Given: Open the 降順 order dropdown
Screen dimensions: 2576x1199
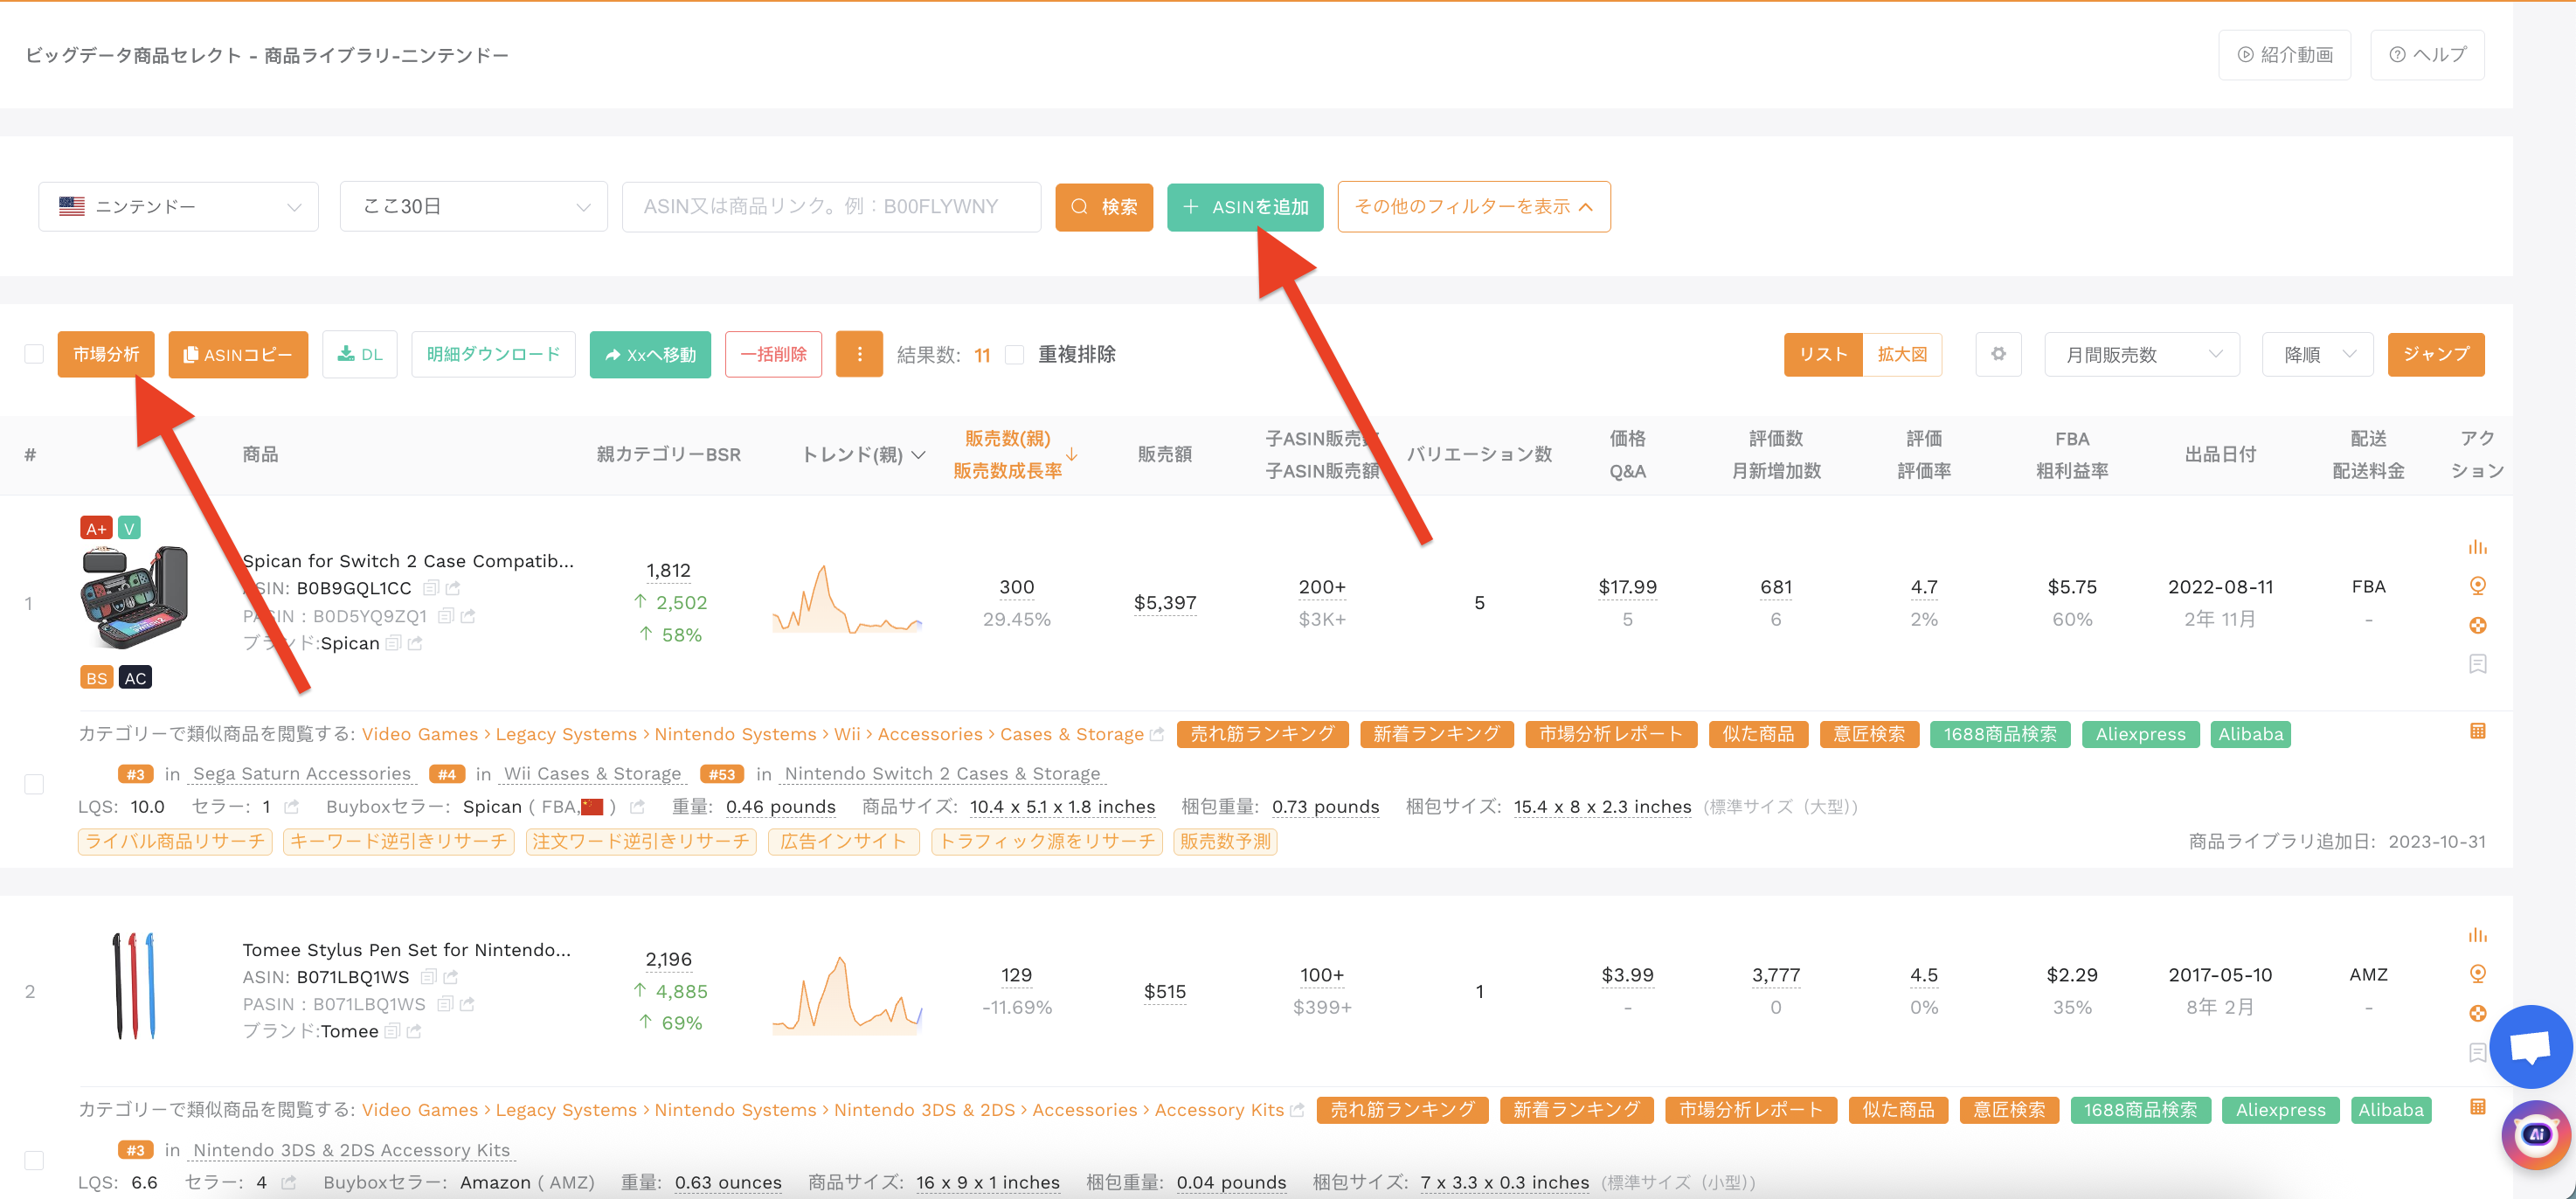Looking at the screenshot, I should pyautogui.click(x=2317, y=354).
